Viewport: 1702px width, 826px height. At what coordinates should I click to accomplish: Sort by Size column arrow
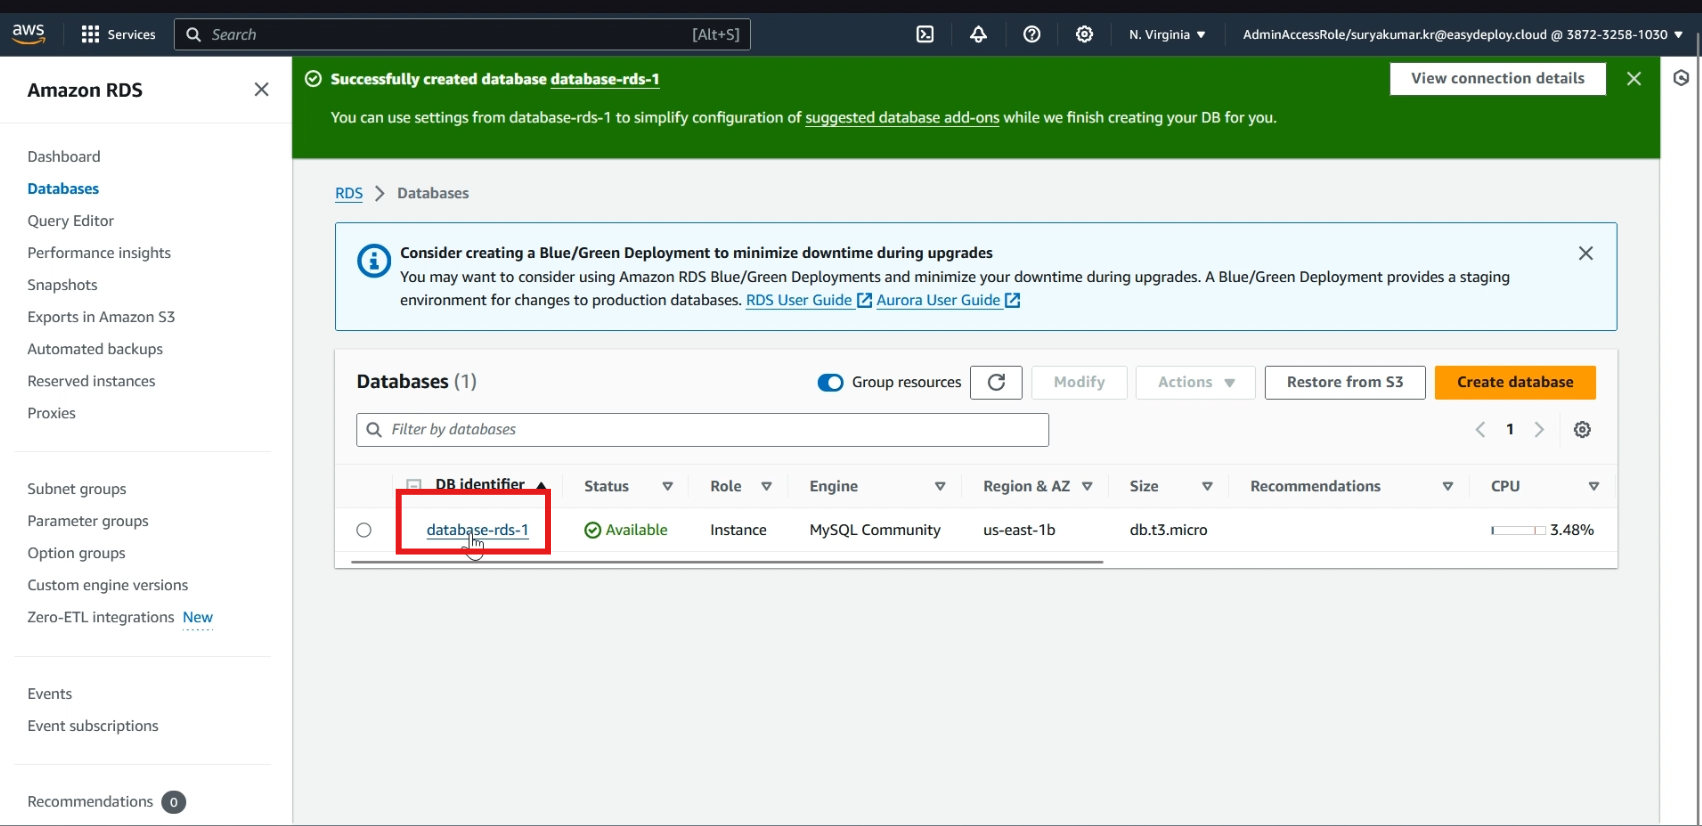tap(1207, 486)
